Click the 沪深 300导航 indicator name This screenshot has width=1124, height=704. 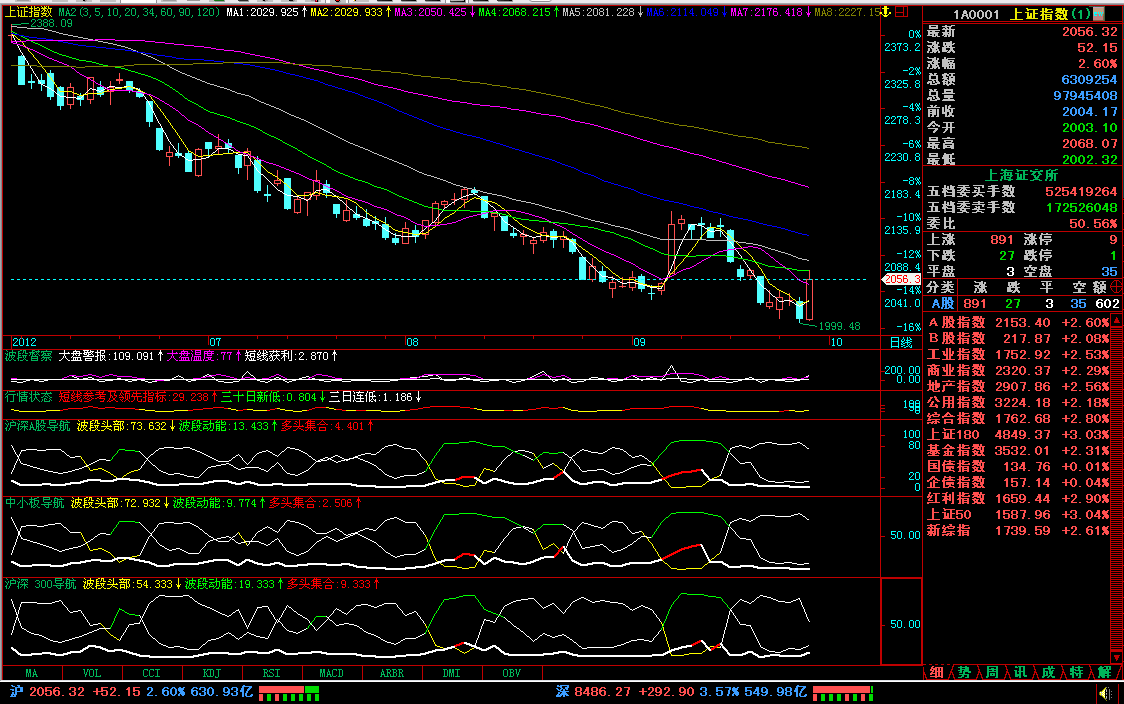coord(40,584)
